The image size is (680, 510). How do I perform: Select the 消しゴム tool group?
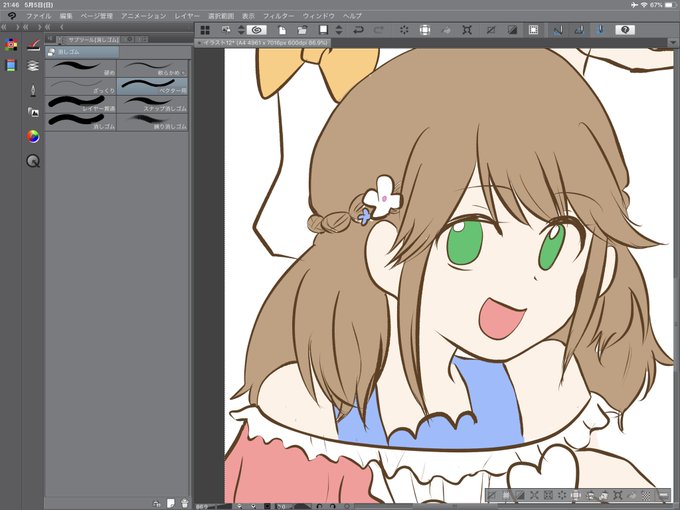coord(82,52)
